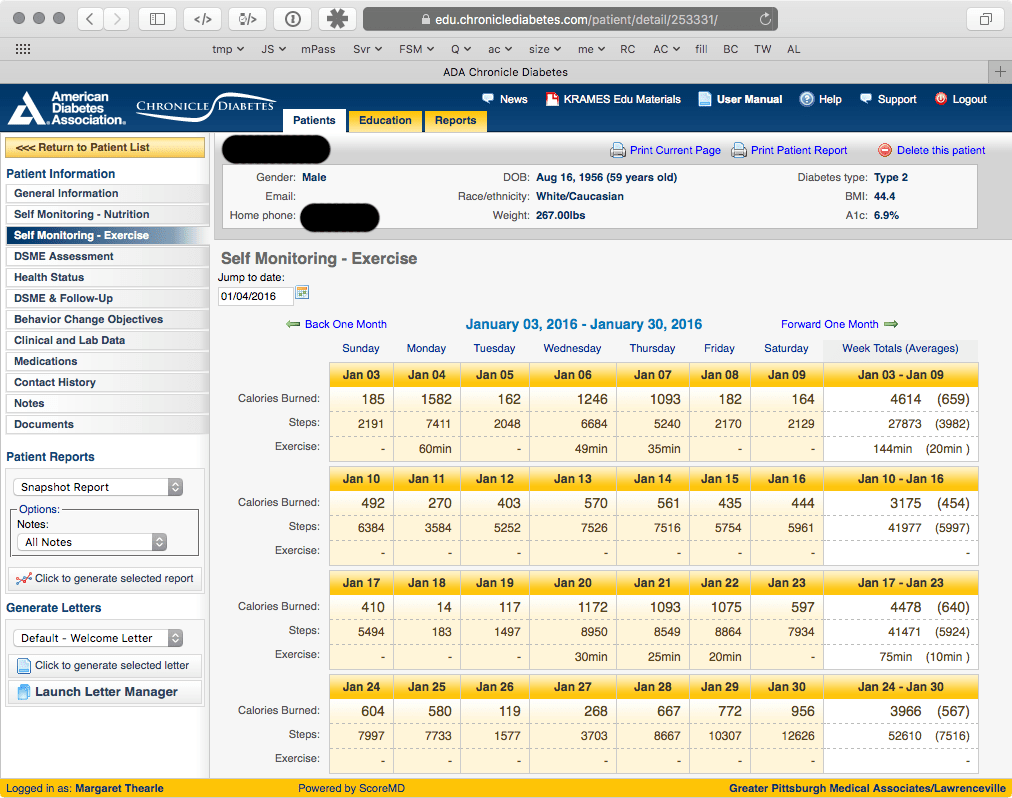
Task: Open the Snapshot Report dropdown
Action: [x=98, y=487]
